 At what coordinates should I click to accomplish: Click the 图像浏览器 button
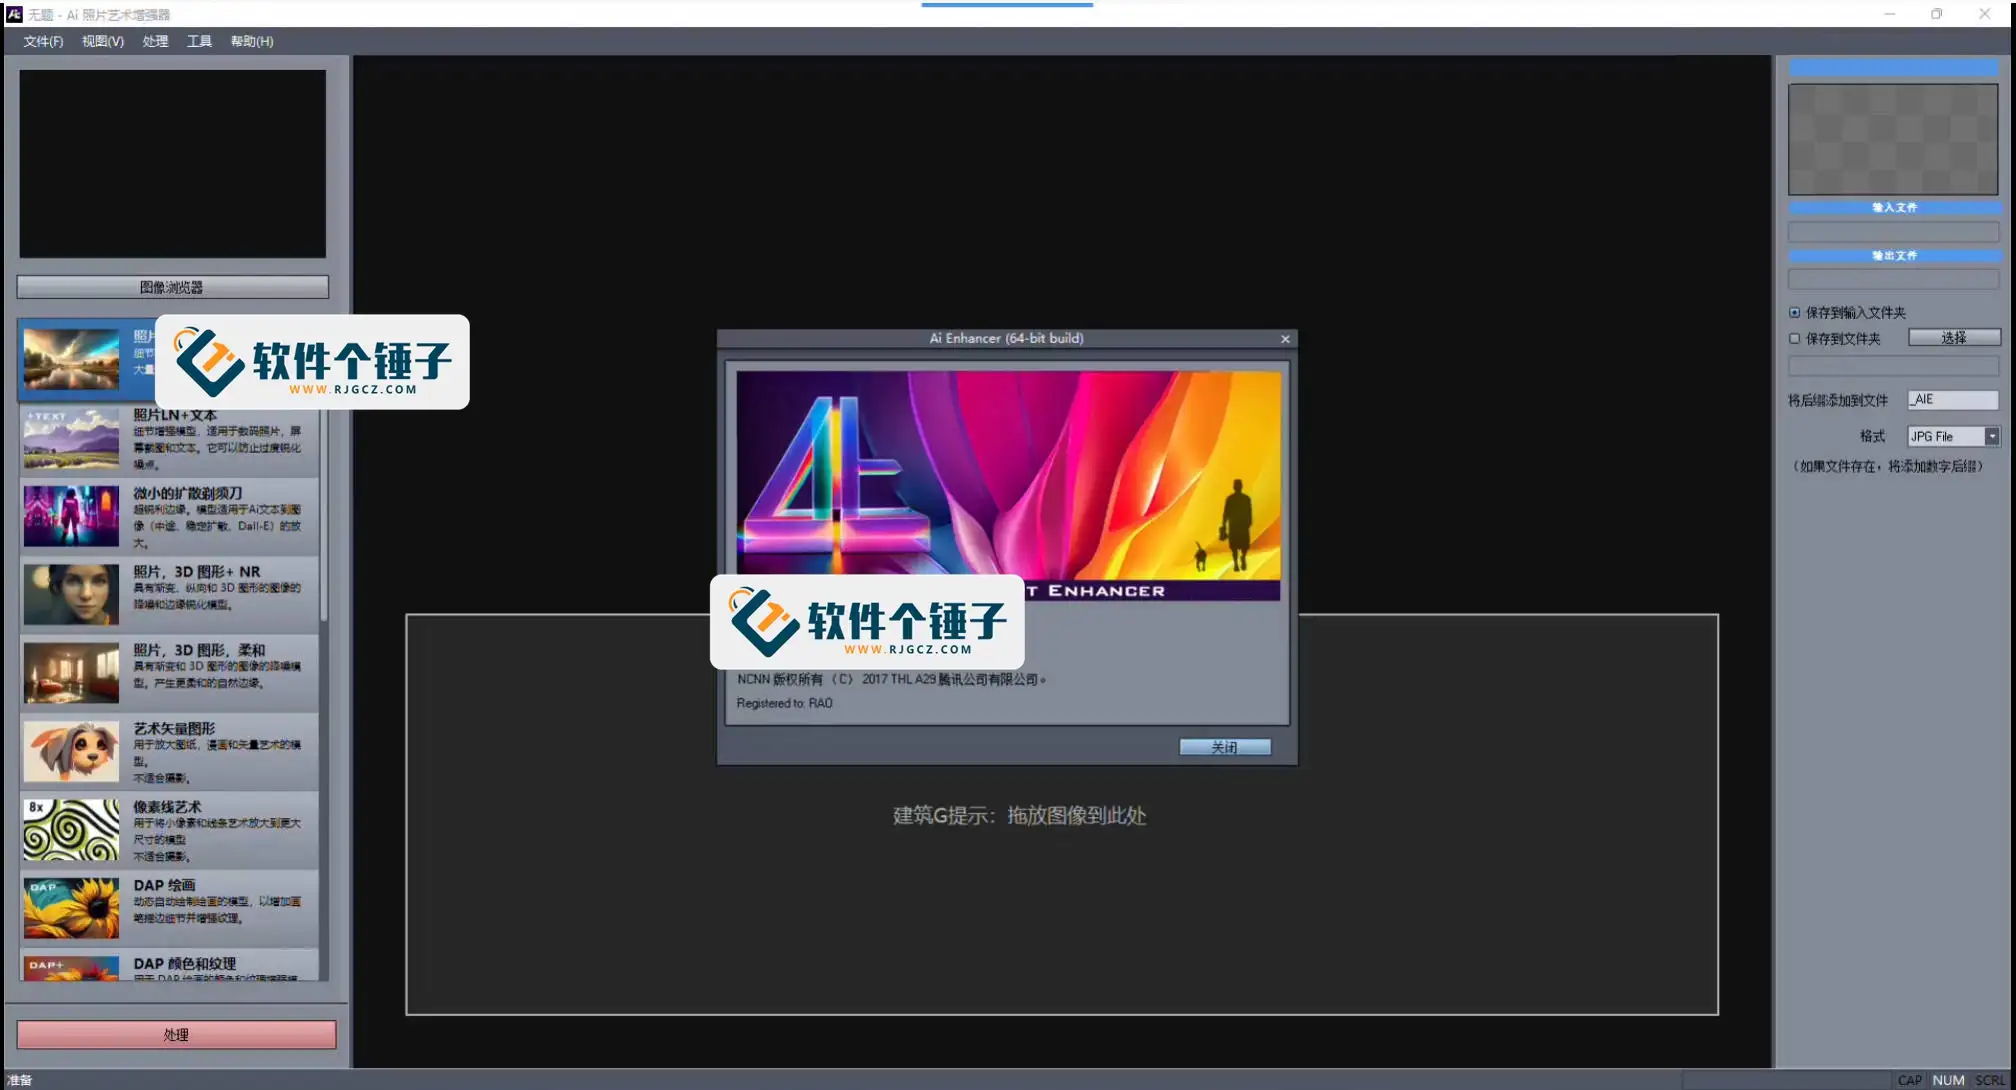[172, 287]
